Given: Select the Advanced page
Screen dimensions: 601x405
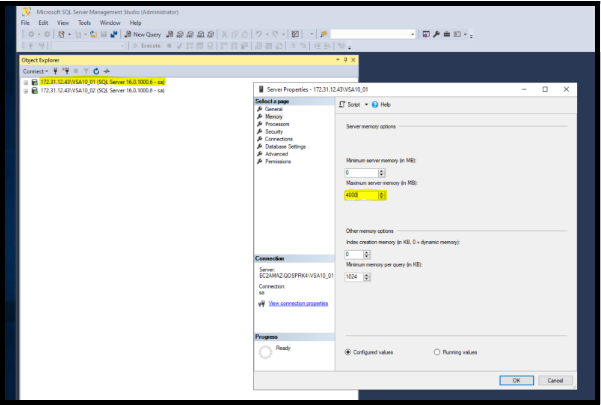Looking at the screenshot, I should [x=276, y=154].
